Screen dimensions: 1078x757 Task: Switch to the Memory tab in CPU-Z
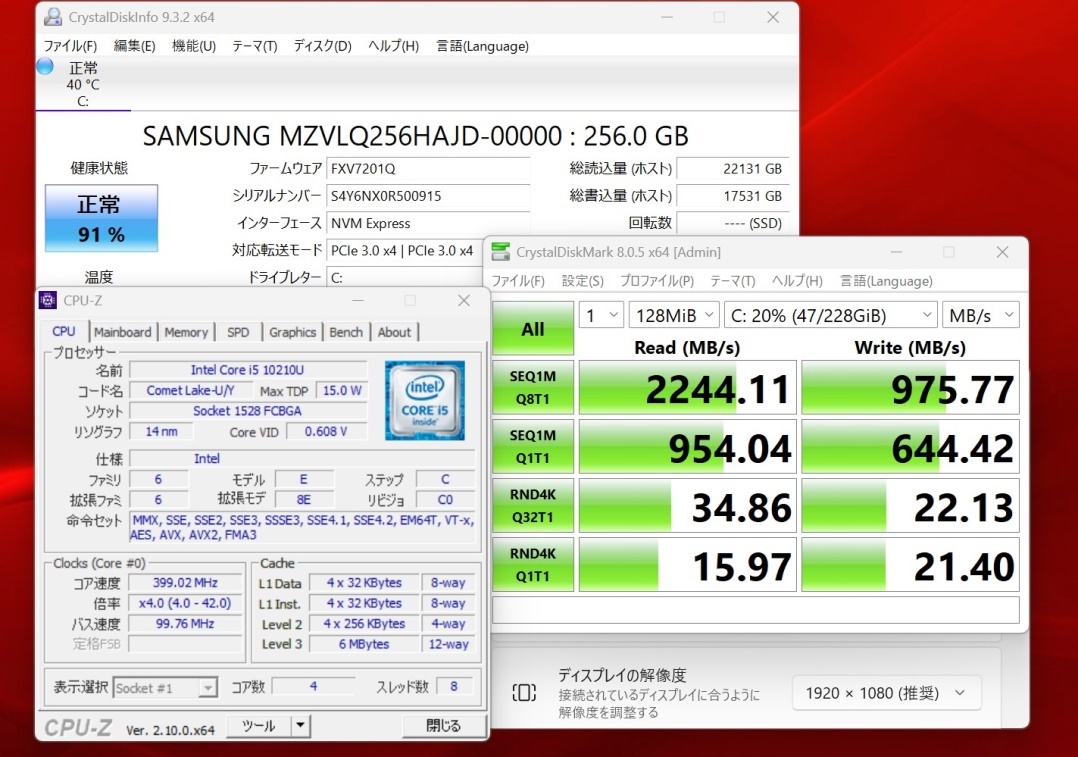pos(186,332)
